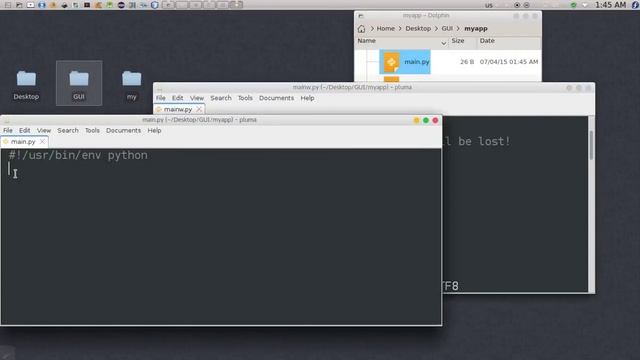This screenshot has height=360, width=640.
Task: Expand the chevron between Home and Desktop
Action: tap(400, 29)
